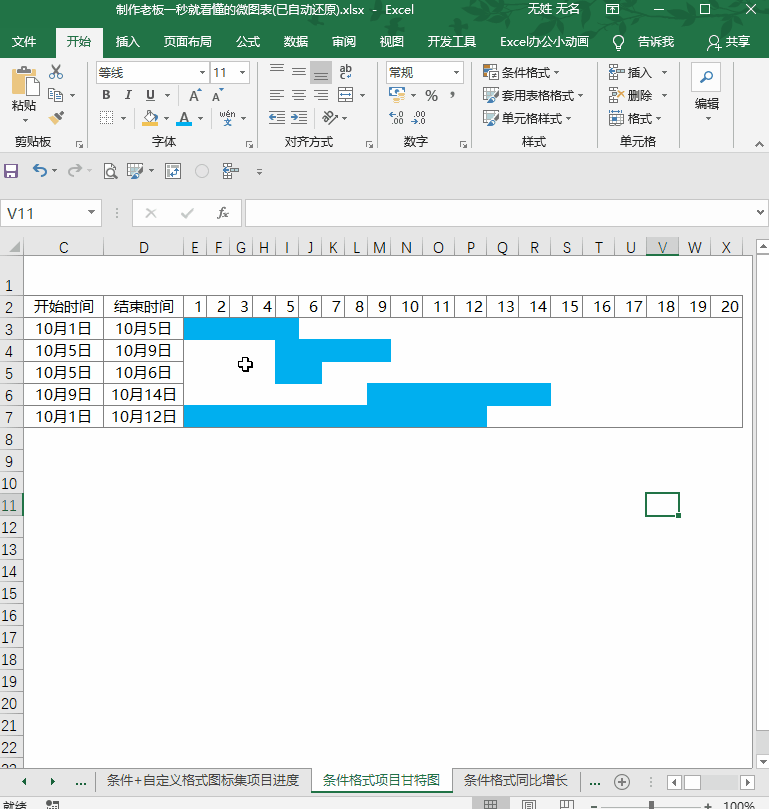Screen dimensions: 769x809
Task: Increase font size button
Action: tap(195, 95)
